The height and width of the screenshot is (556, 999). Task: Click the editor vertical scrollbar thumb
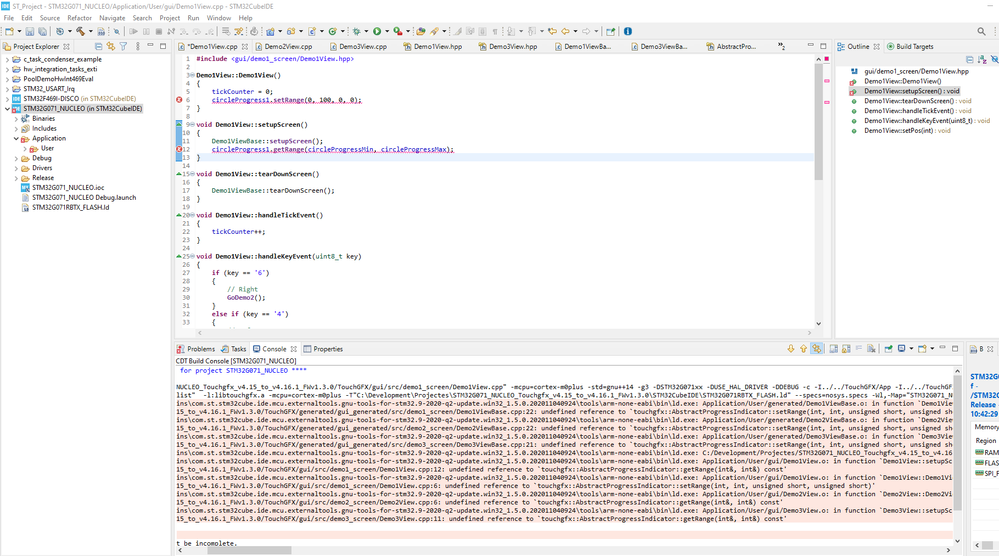click(819, 121)
